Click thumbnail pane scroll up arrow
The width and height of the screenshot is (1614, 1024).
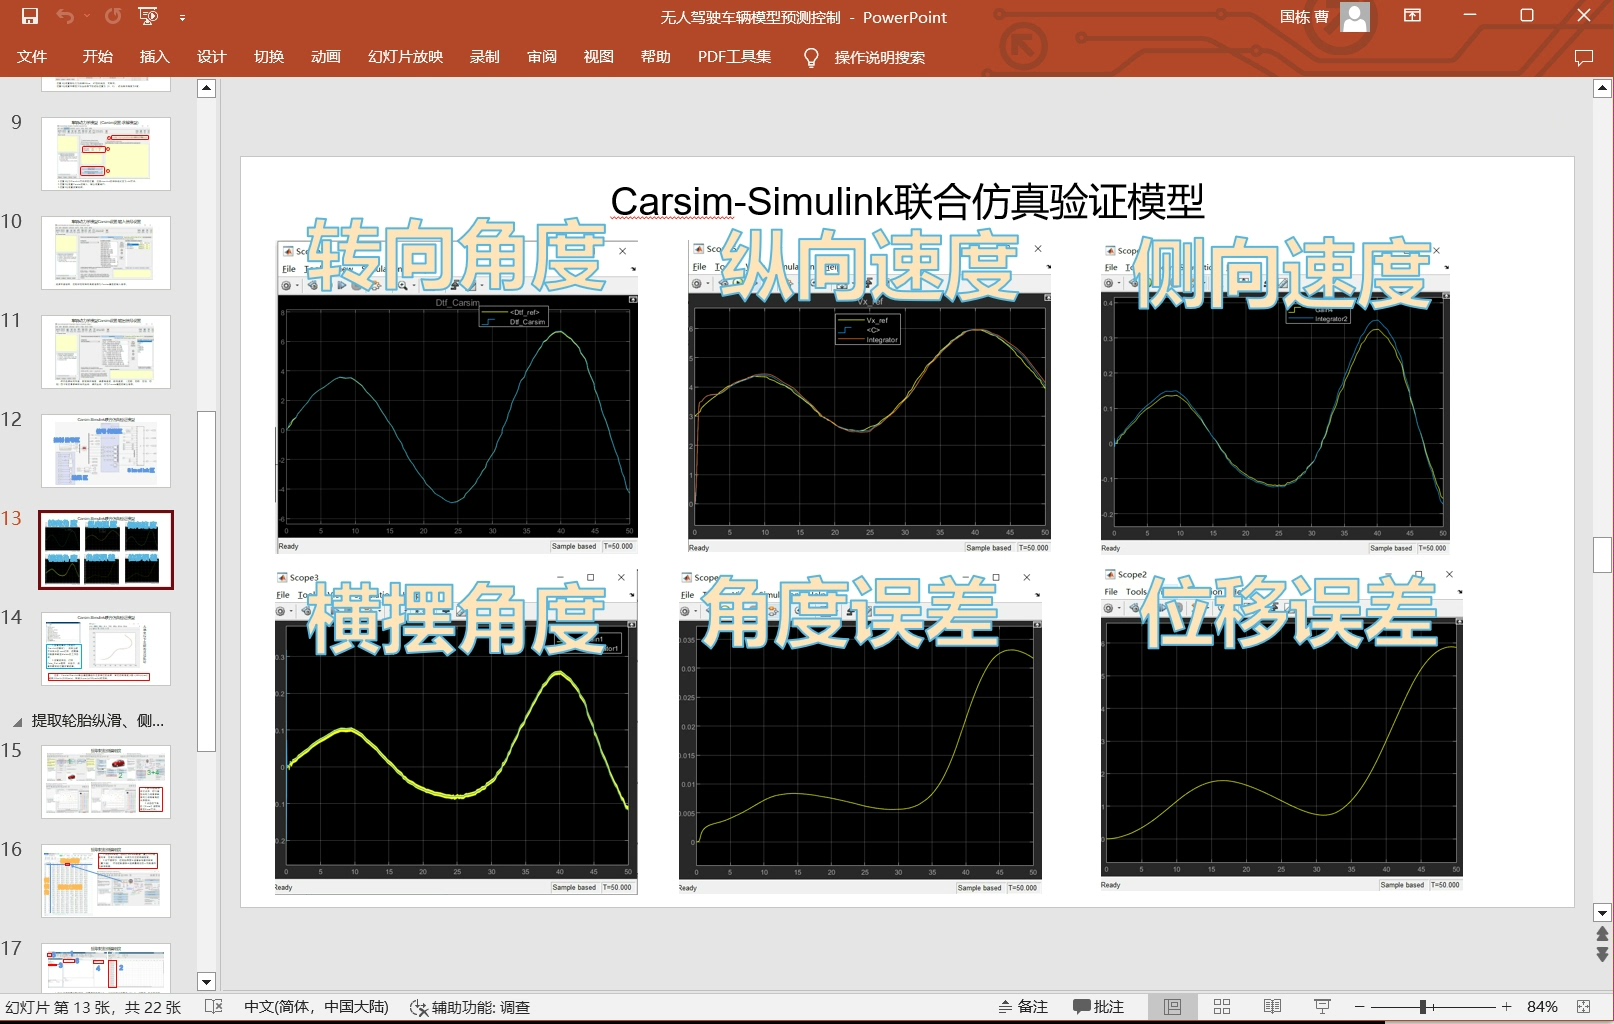[x=206, y=88]
